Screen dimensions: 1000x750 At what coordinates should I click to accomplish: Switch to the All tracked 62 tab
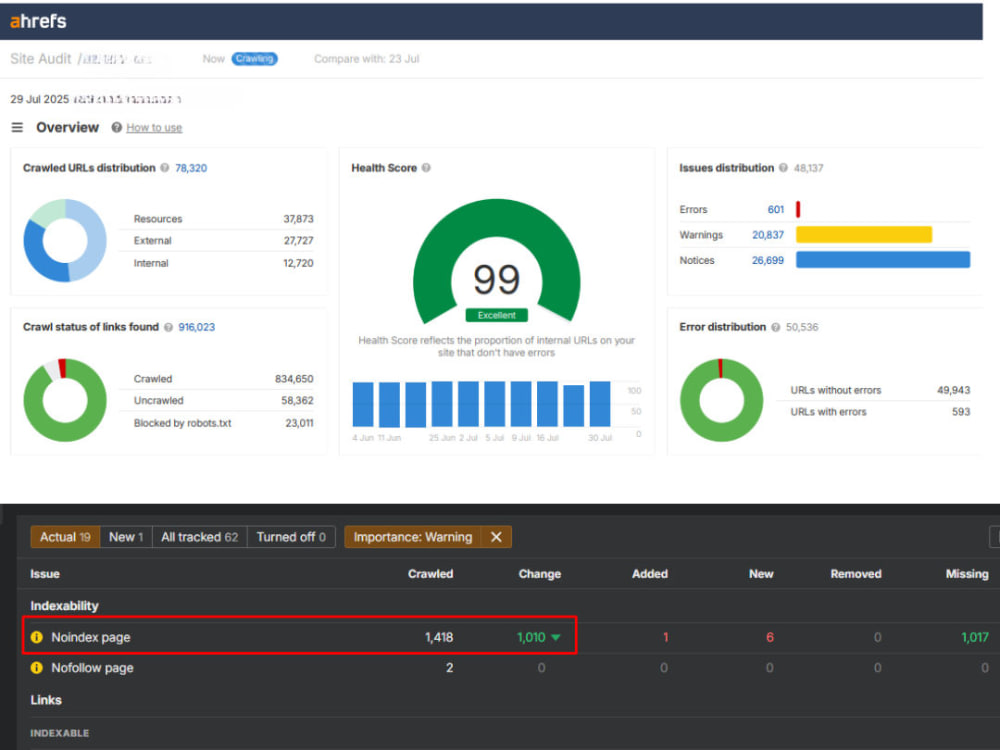(200, 537)
